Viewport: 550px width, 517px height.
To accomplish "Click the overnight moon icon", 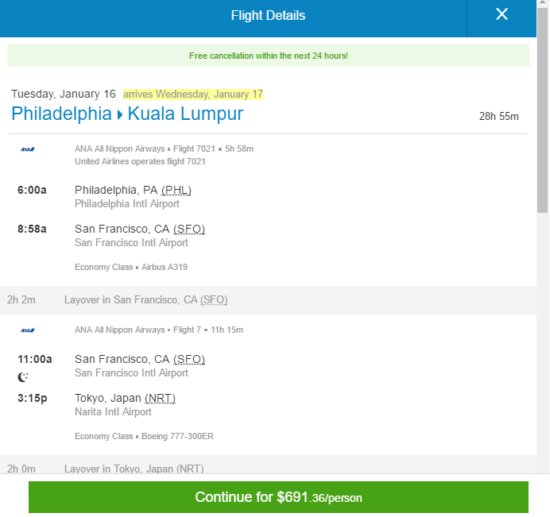I will pos(23,377).
